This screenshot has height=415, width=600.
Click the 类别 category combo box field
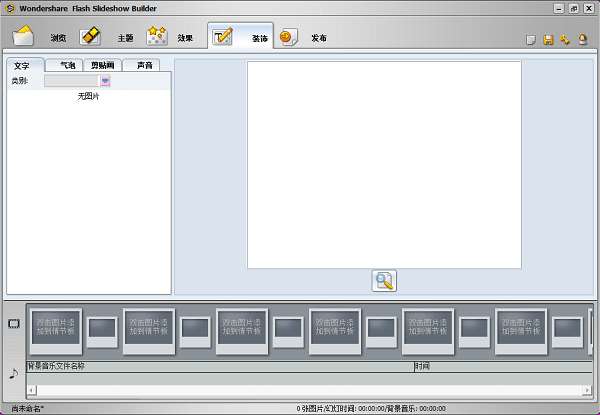pos(72,81)
